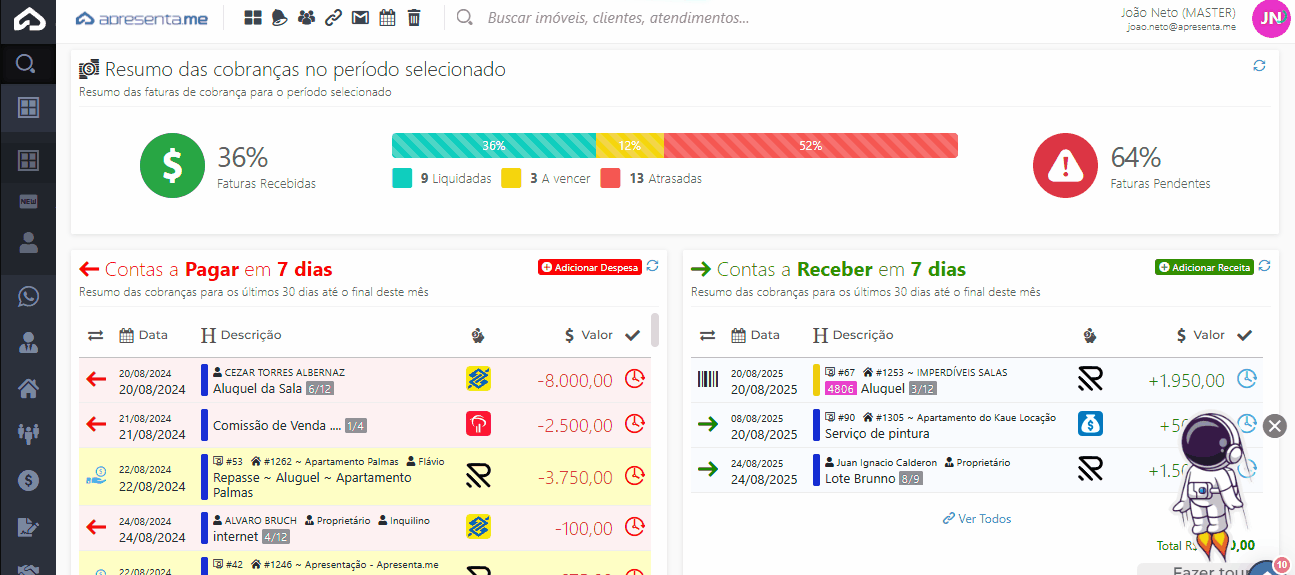Click clock status icon for -8.000,00 expense
Screen dimensions: 1295x575
[x=634, y=379]
